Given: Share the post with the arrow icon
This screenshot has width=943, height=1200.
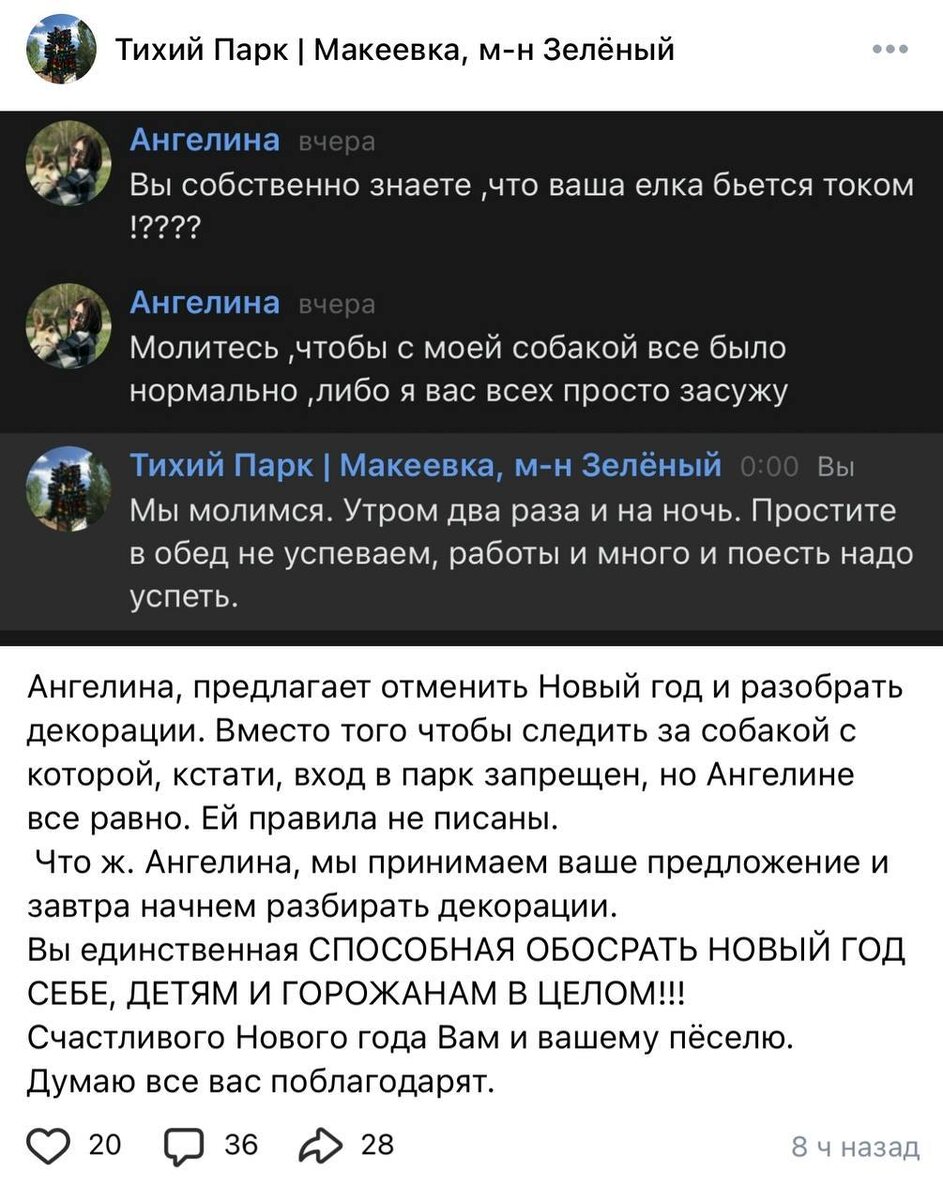Looking at the screenshot, I should click(318, 1144).
